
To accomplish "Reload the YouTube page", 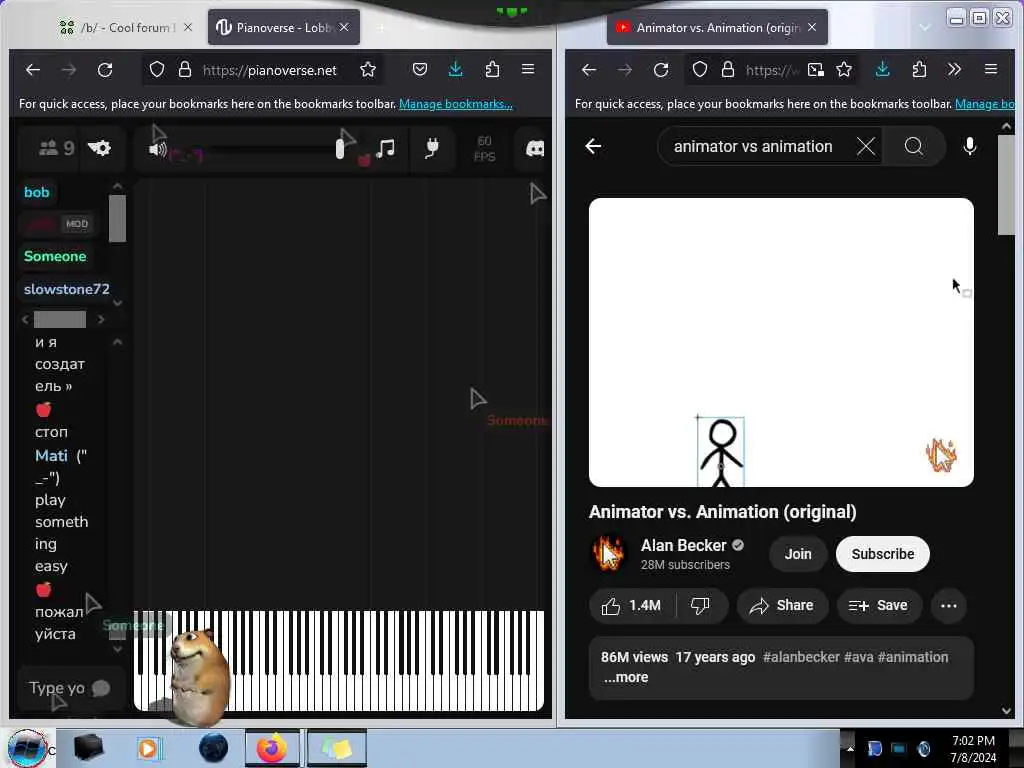I will click(x=661, y=70).
